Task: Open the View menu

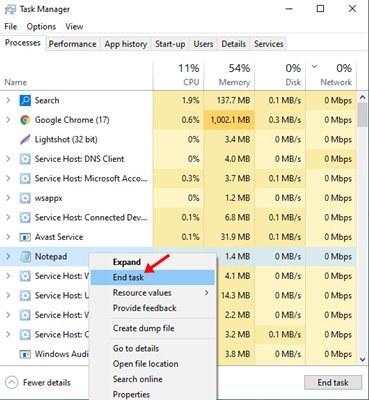Action: [x=74, y=27]
